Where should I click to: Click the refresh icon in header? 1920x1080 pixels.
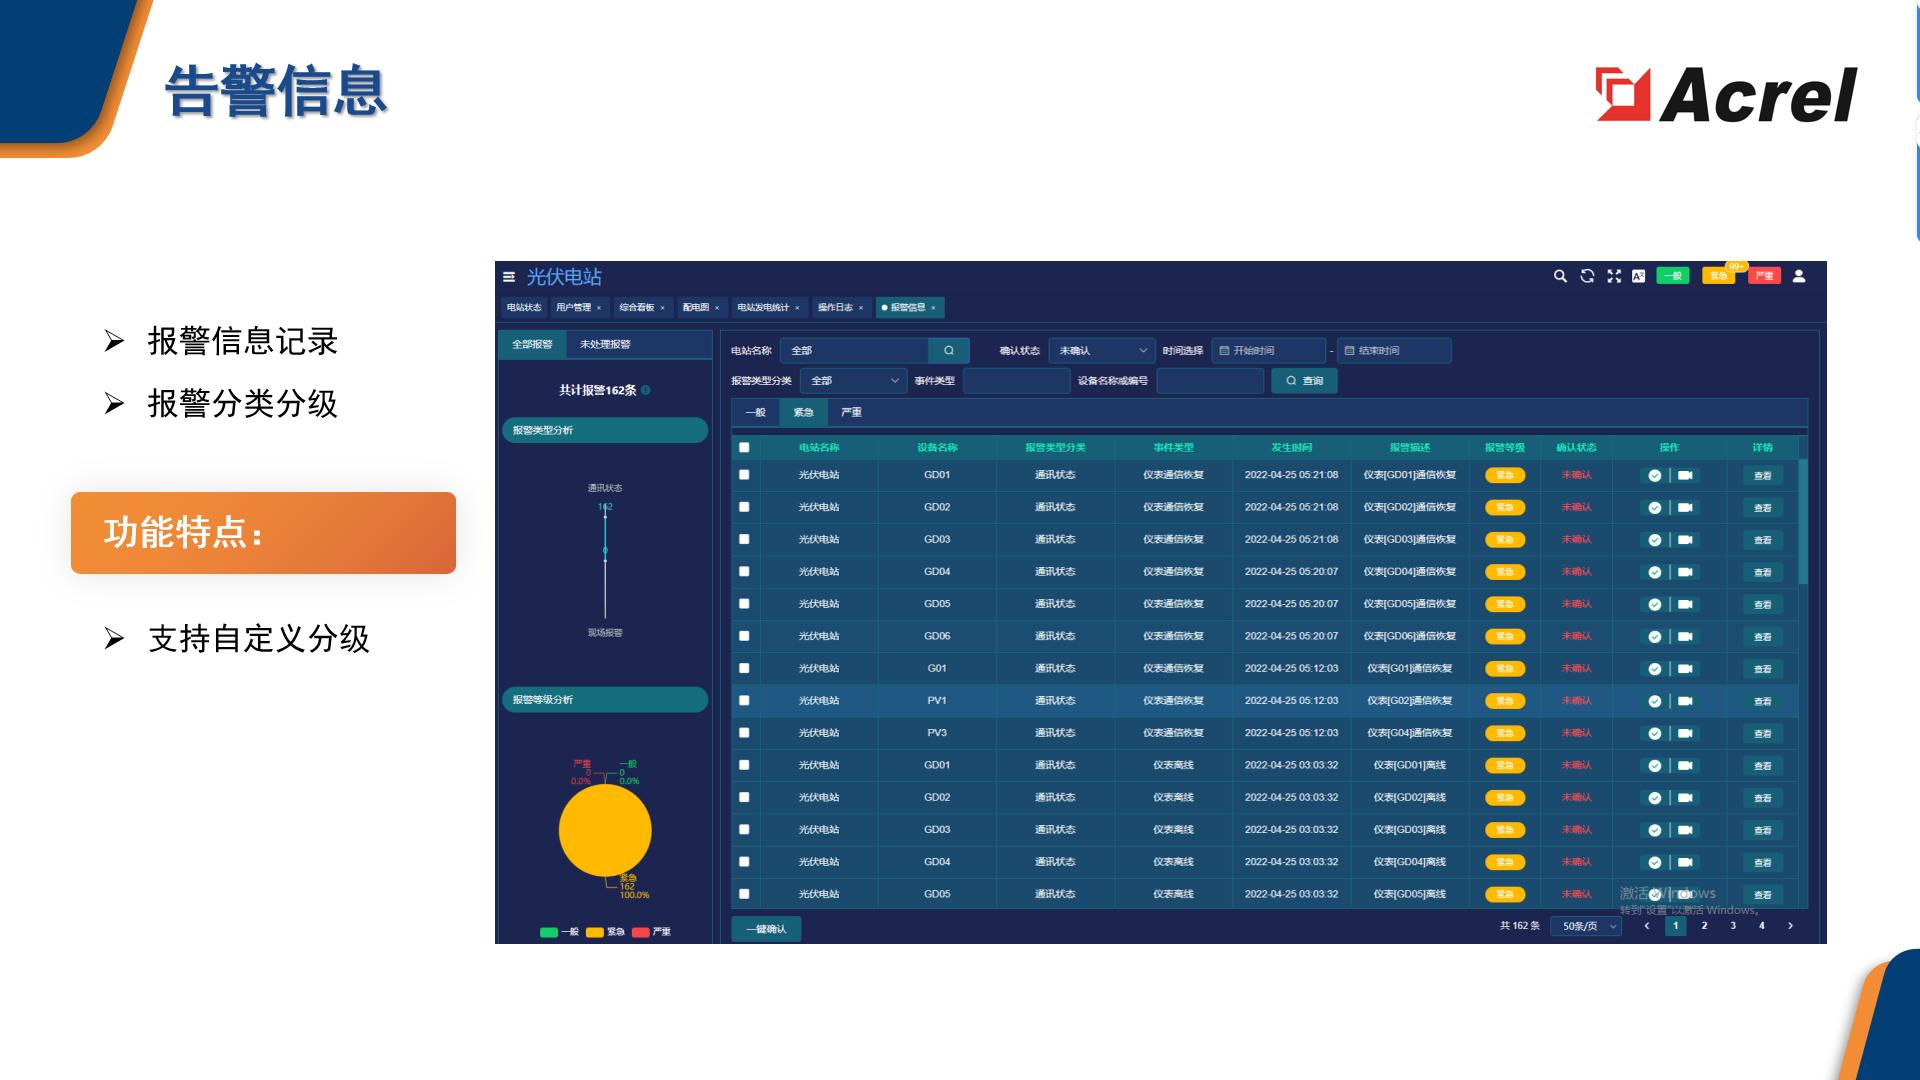click(x=1587, y=276)
